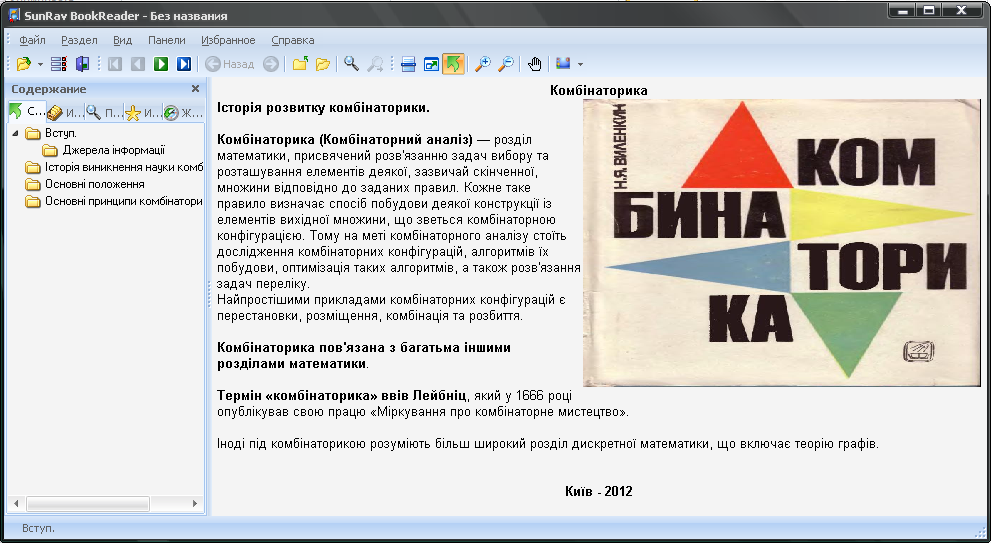The width and height of the screenshot is (991, 543).
Task: Jump to the last section with the blue arrow
Action: tap(184, 64)
